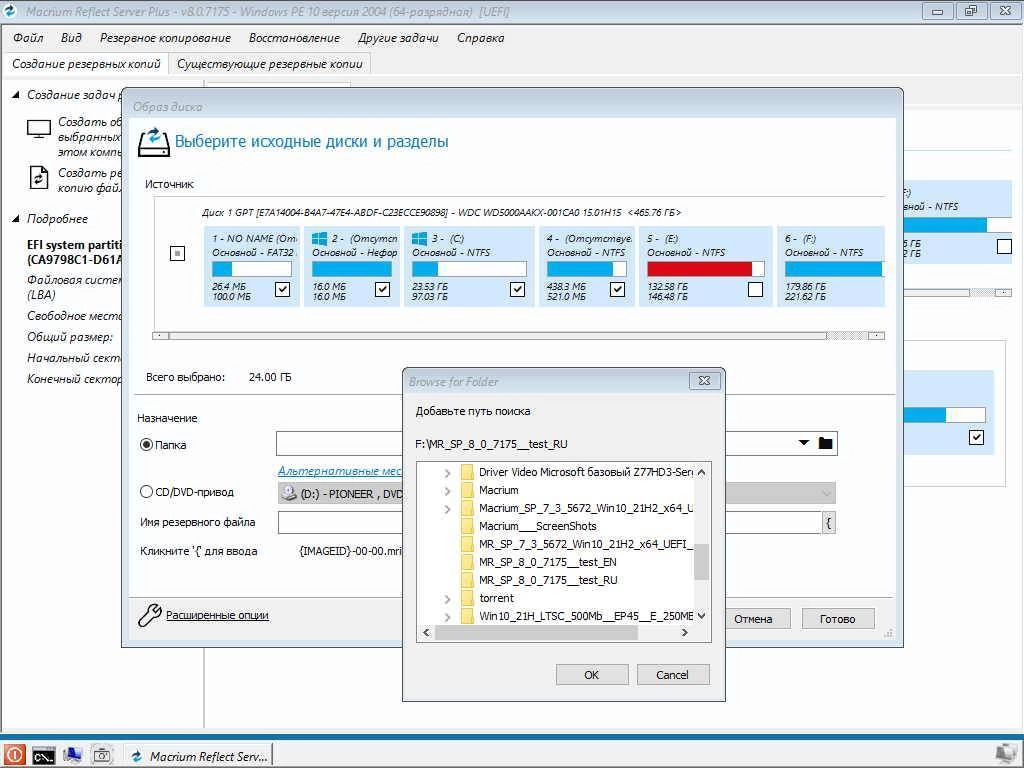Click the monitor icon for creating disk image

[39, 129]
